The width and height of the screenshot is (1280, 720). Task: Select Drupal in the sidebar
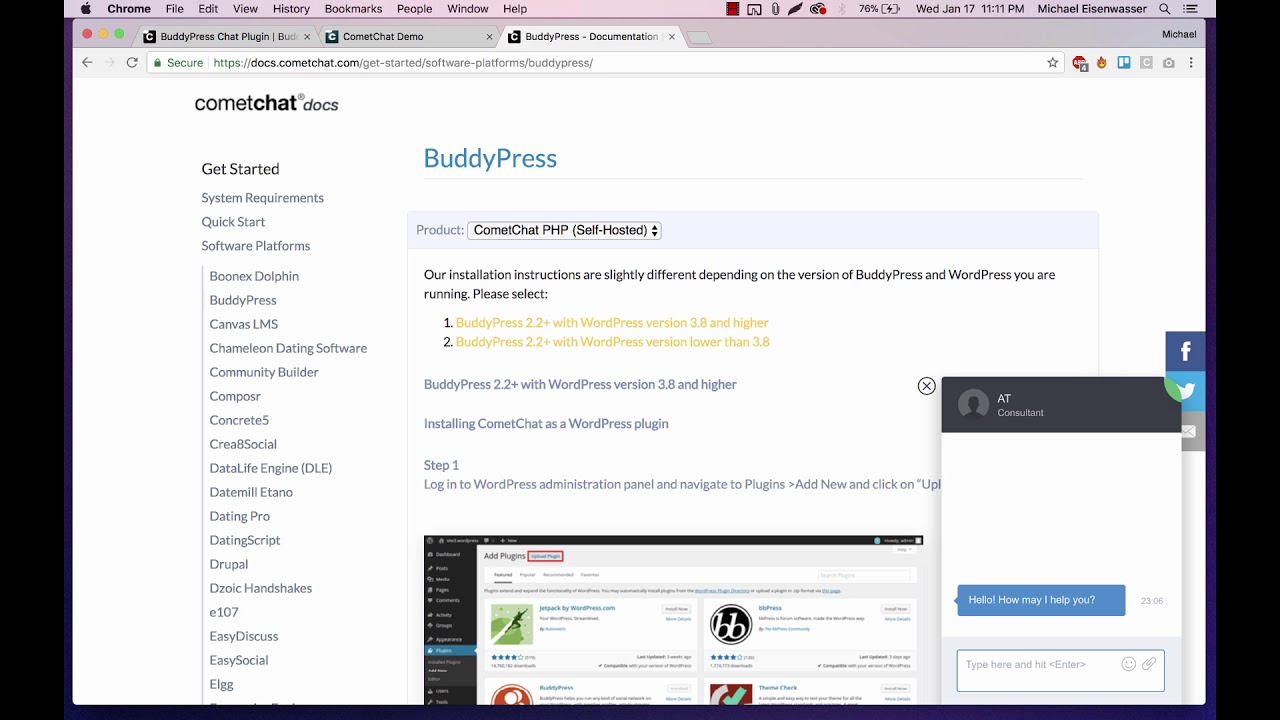pos(228,564)
